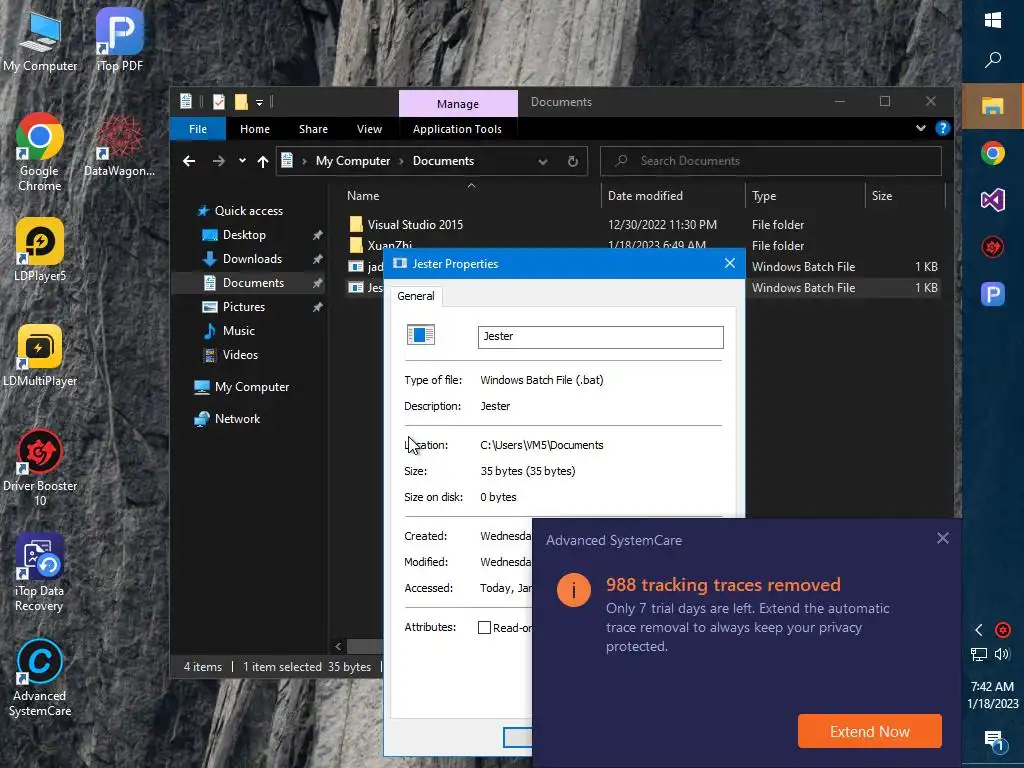Open Chrome from the taskbar

click(993, 153)
